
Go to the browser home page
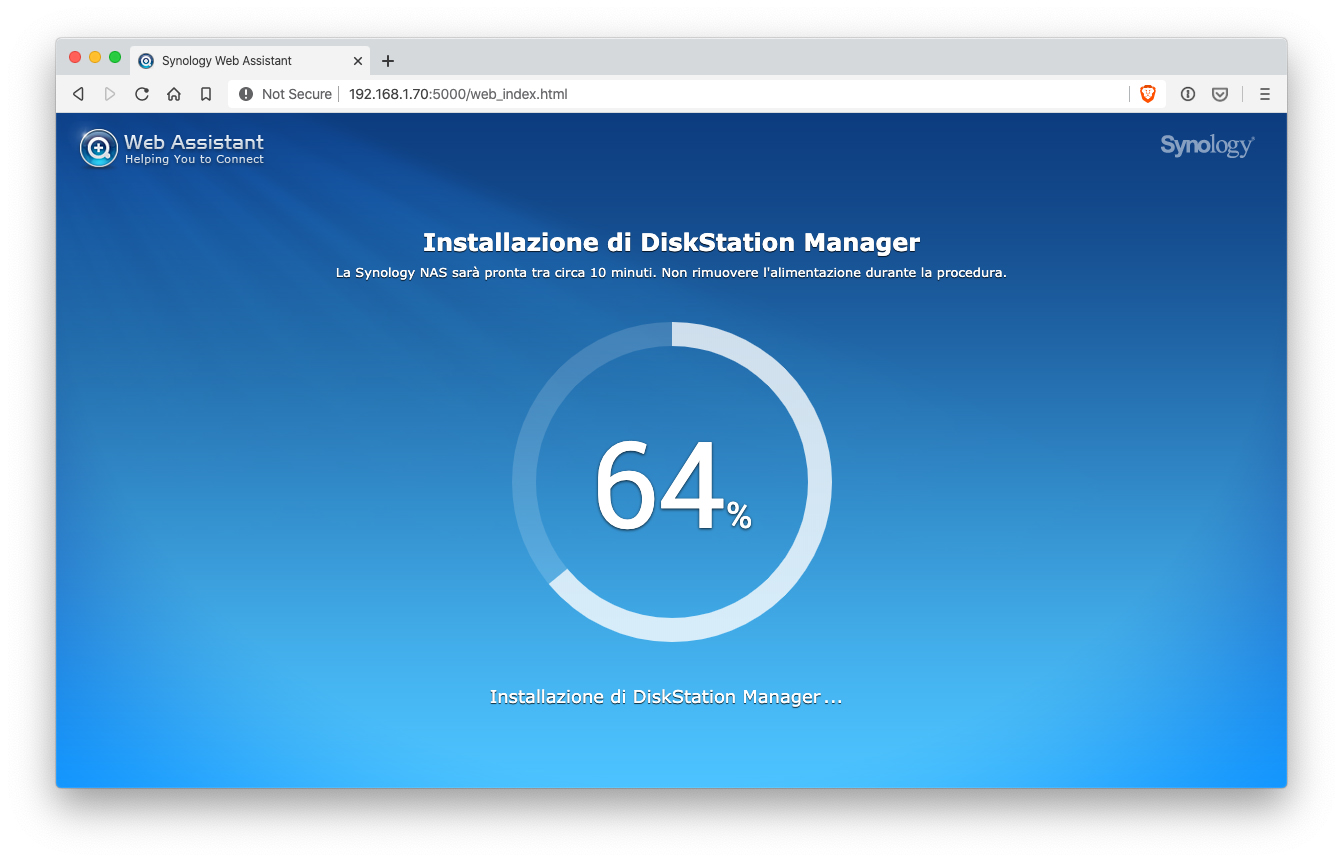(x=174, y=94)
